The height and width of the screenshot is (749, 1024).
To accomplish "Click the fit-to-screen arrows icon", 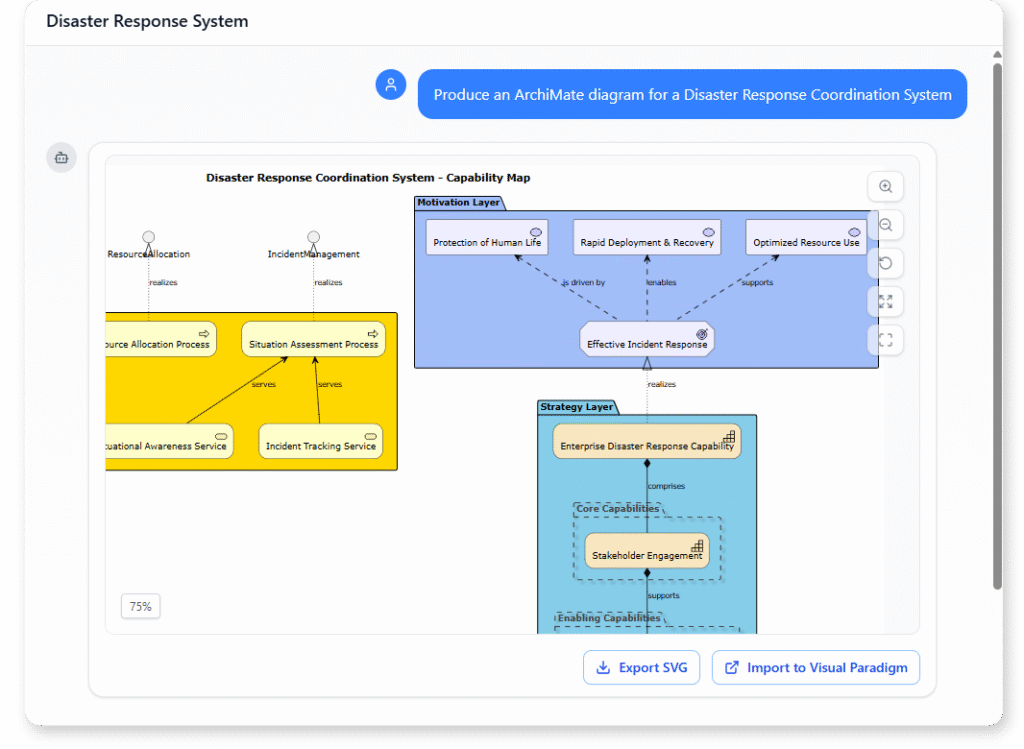I will tap(886, 301).
